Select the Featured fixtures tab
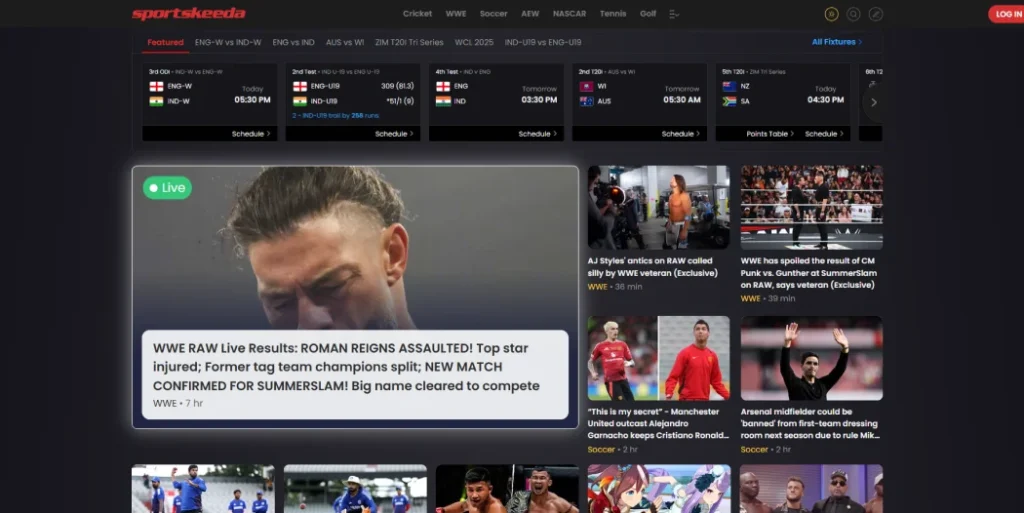The image size is (1024, 513). pyautogui.click(x=165, y=42)
